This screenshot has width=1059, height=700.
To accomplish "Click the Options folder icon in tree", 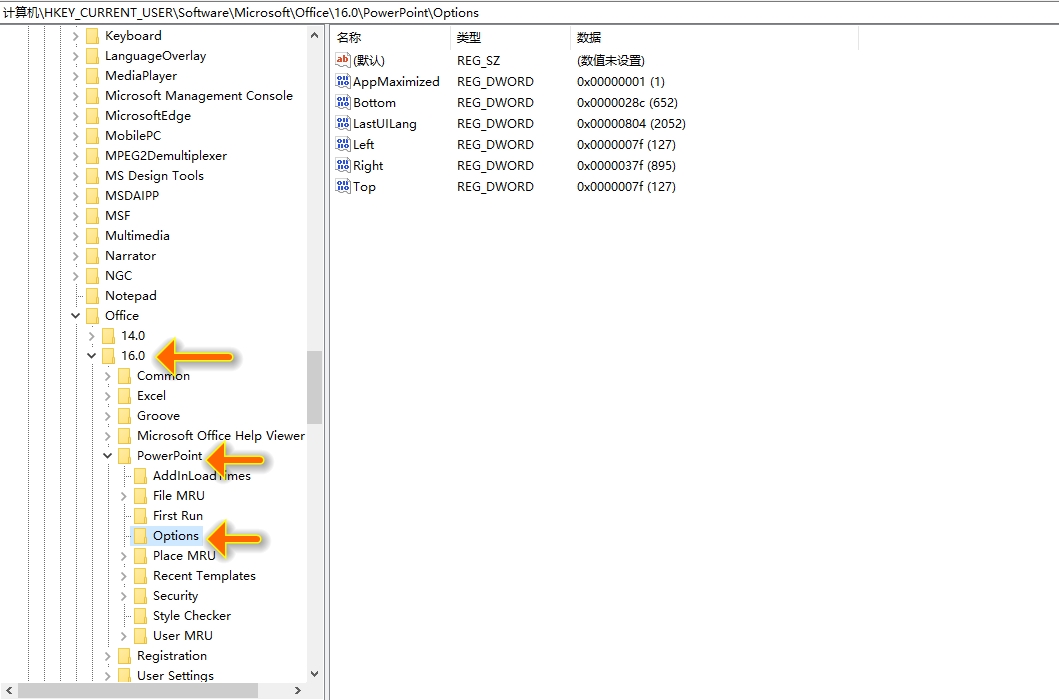I will click(x=140, y=535).
